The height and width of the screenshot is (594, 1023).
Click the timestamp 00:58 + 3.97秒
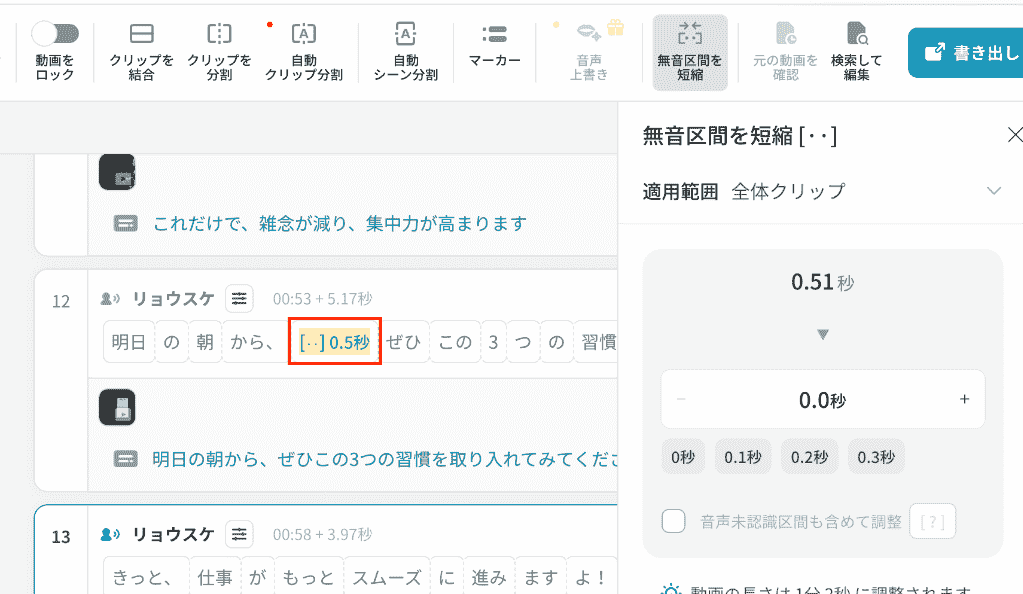click(x=322, y=535)
